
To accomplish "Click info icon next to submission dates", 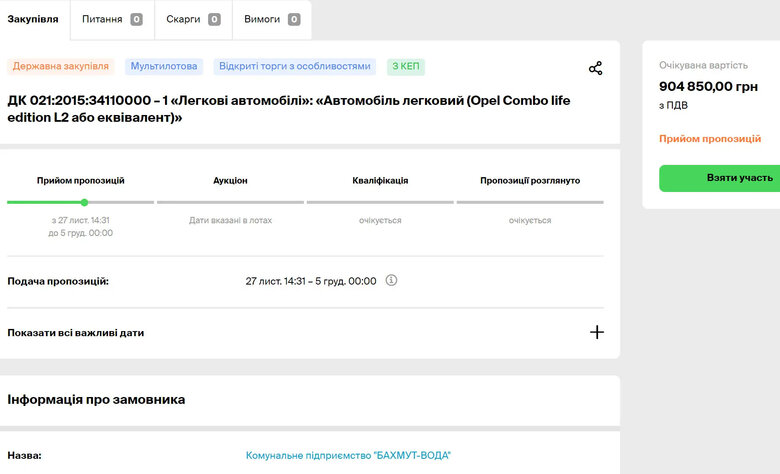I will 391,281.
